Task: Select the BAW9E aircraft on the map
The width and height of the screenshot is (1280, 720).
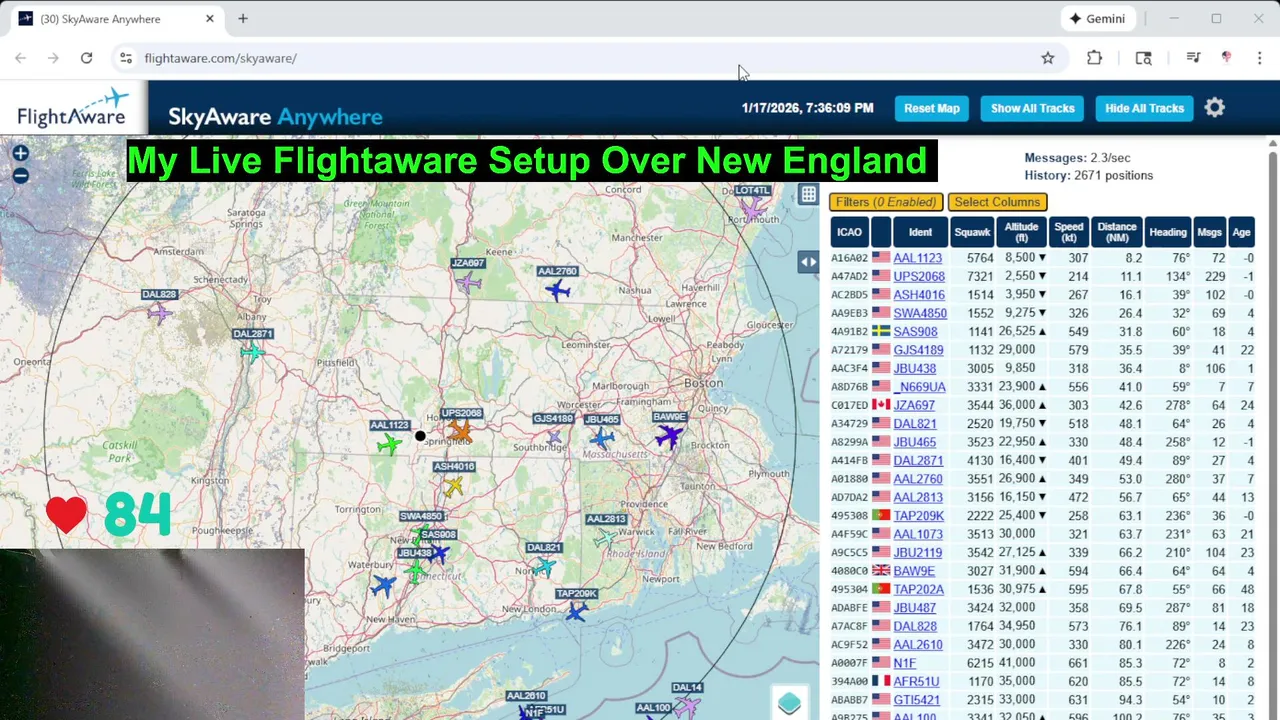Action: (669, 436)
